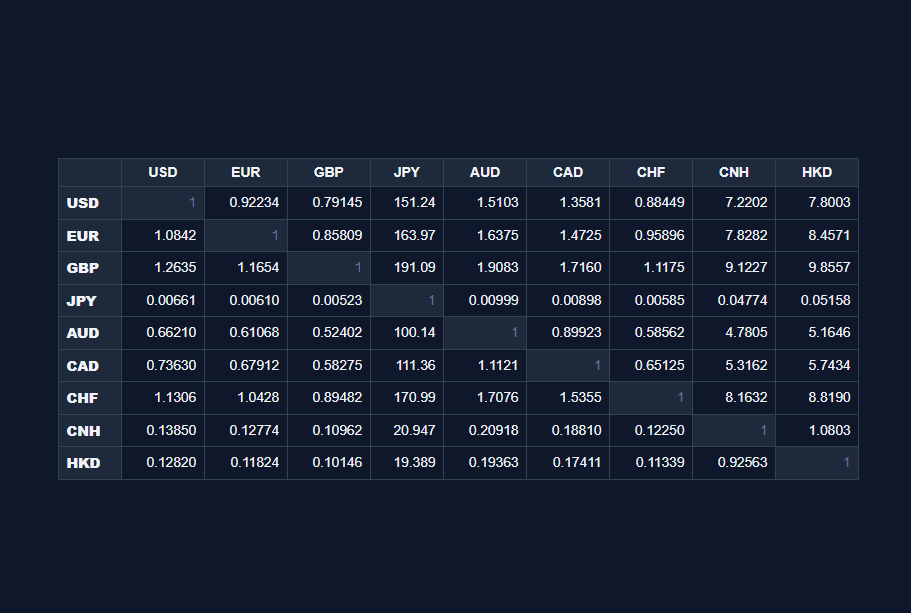The height and width of the screenshot is (613, 911).
Task: Click HKD to CNH rate 0.92563
Action: pyautogui.click(x=734, y=463)
